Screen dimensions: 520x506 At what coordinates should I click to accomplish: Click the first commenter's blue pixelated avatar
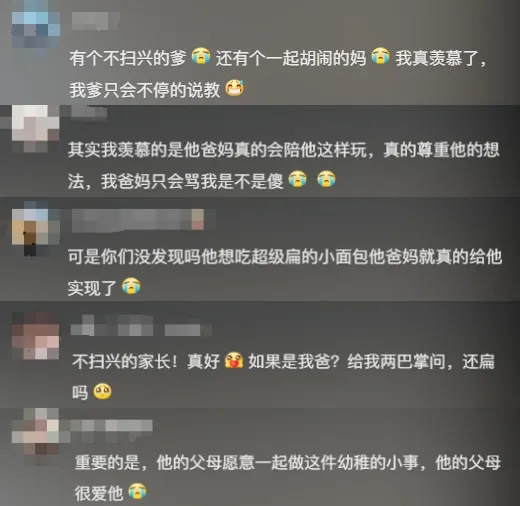pyautogui.click(x=36, y=30)
